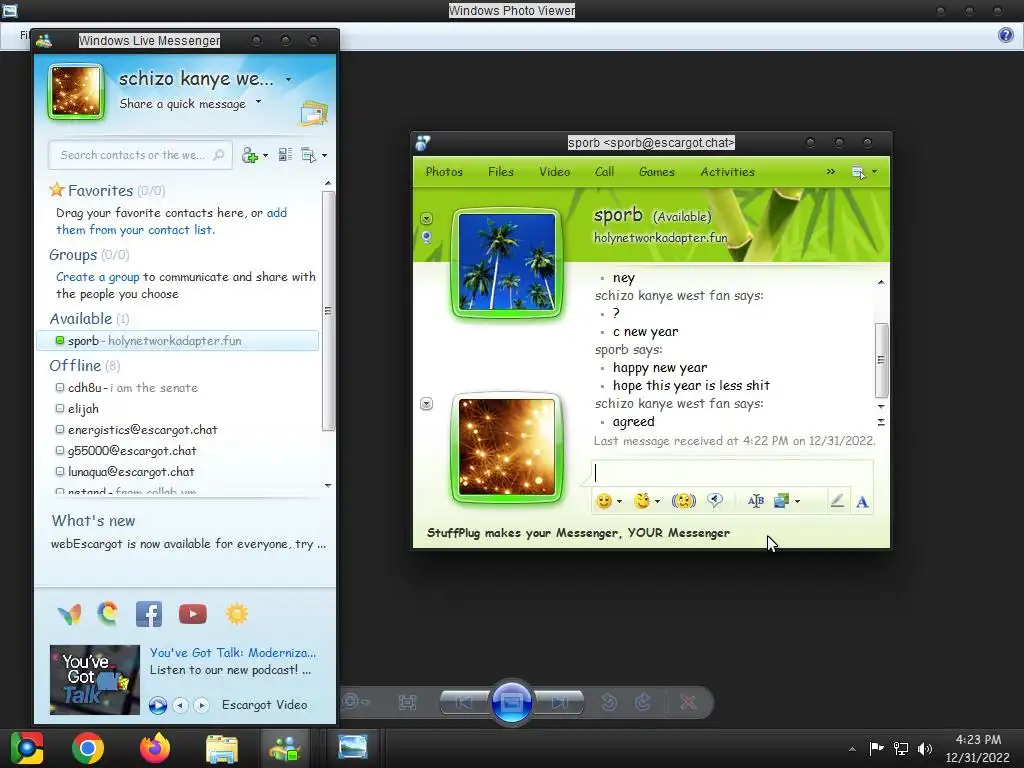Switch to handwriting pen mode
This screenshot has width=1024, height=768.
tap(837, 501)
